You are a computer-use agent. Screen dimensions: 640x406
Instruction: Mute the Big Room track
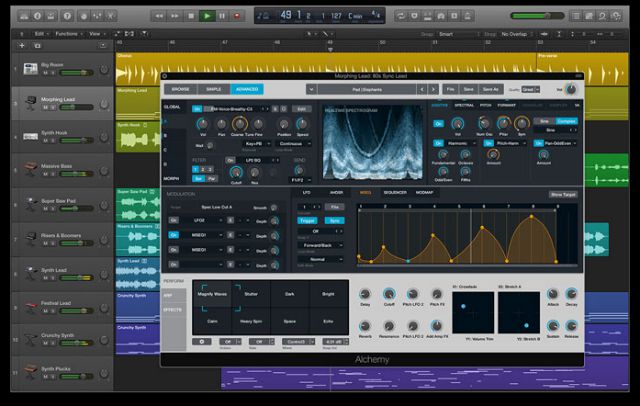45,73
